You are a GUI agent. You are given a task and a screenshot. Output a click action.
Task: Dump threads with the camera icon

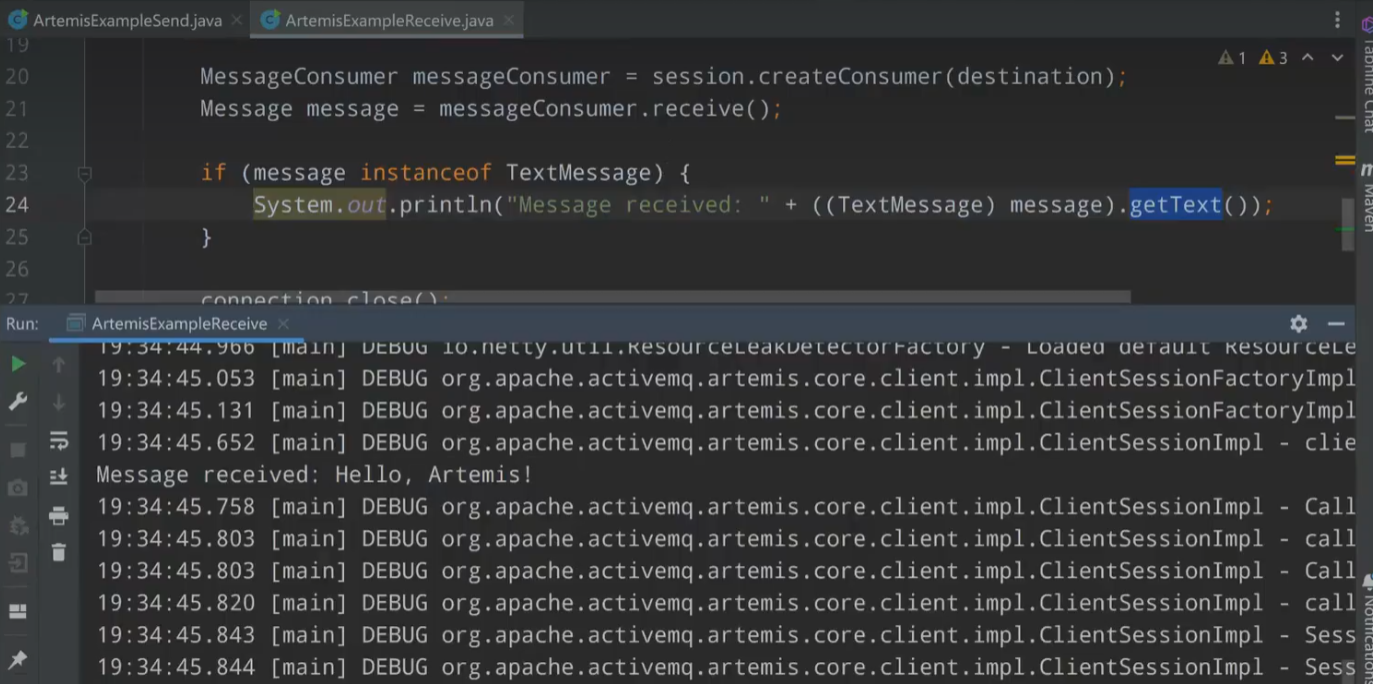[x=18, y=488]
